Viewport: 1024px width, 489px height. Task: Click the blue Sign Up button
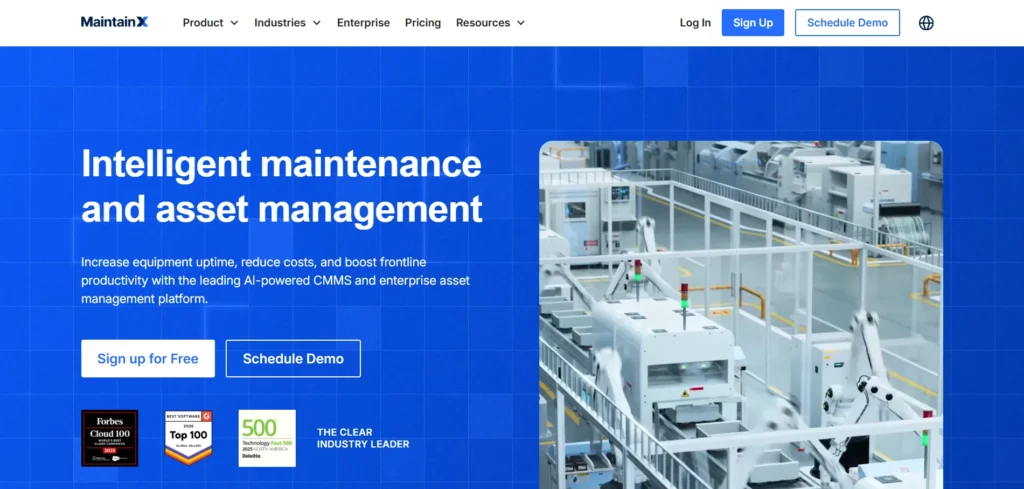click(x=753, y=23)
